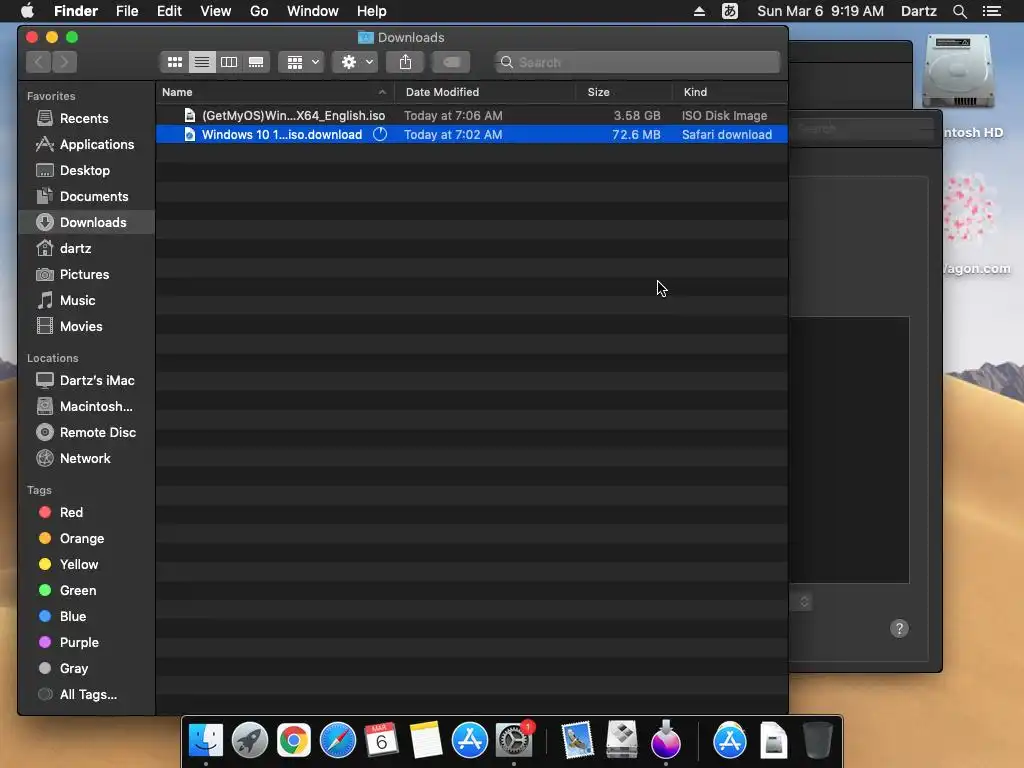This screenshot has width=1024, height=768.
Task: Open the Go menu
Action: 259,11
